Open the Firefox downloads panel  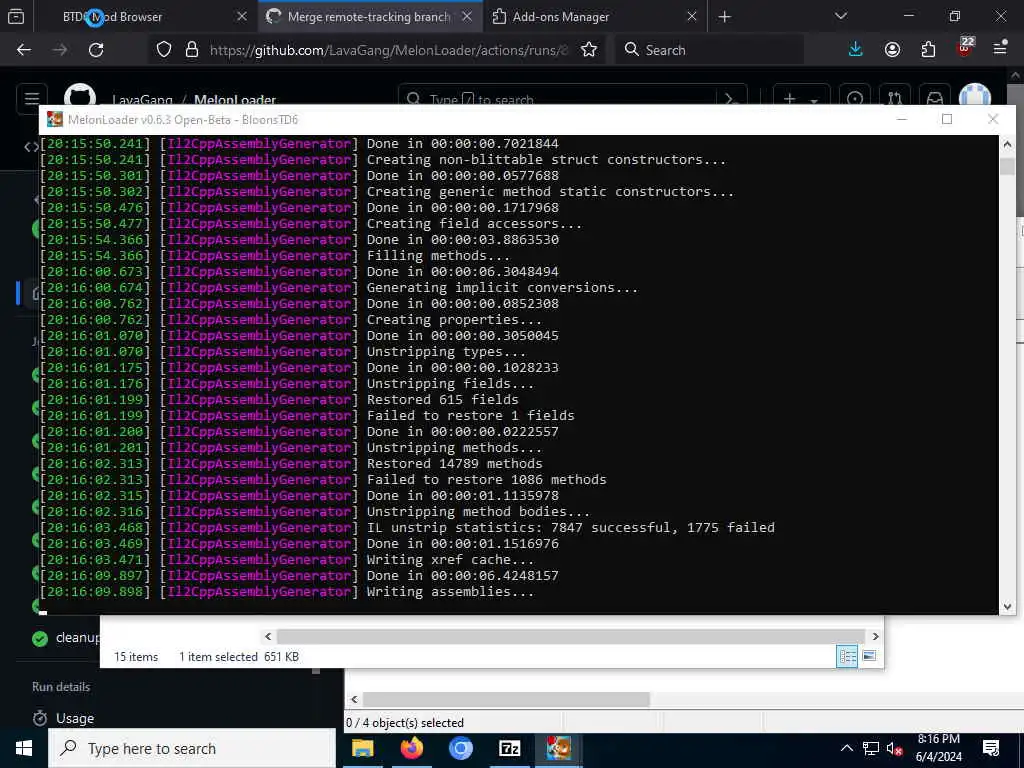856,50
